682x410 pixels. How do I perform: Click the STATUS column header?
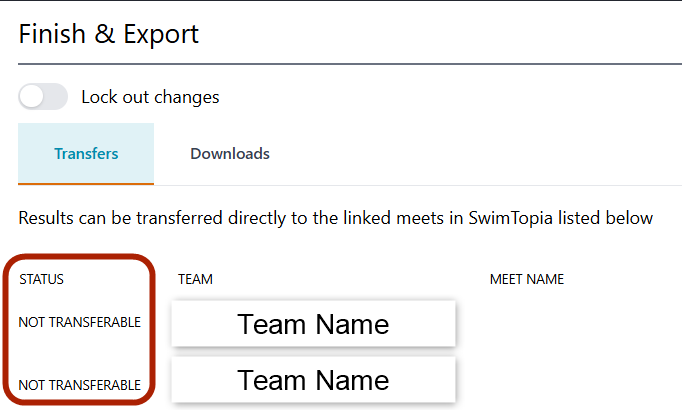tap(41, 279)
